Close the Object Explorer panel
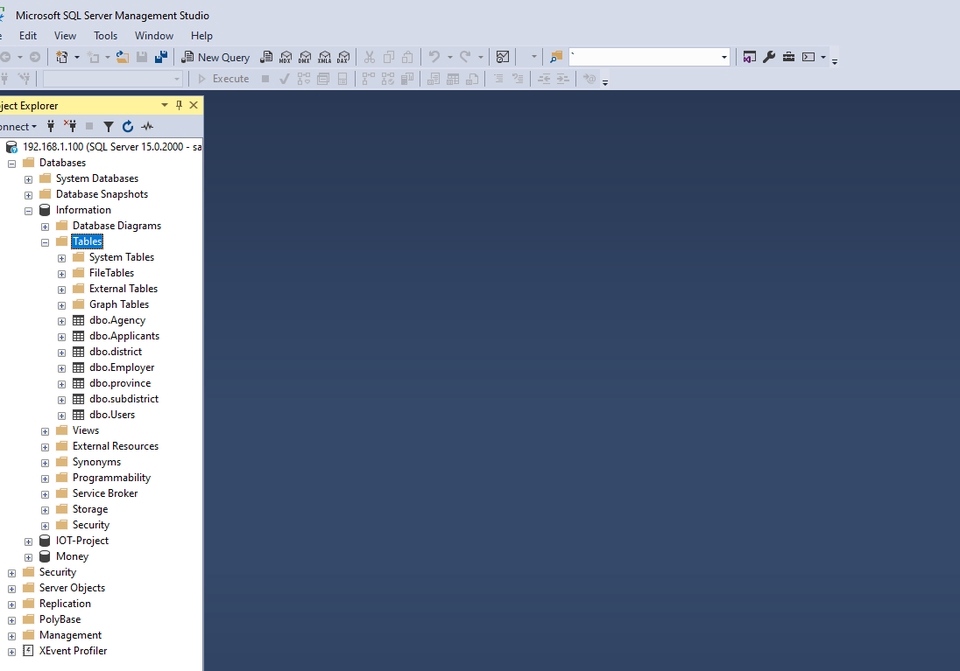 pyautogui.click(x=193, y=105)
